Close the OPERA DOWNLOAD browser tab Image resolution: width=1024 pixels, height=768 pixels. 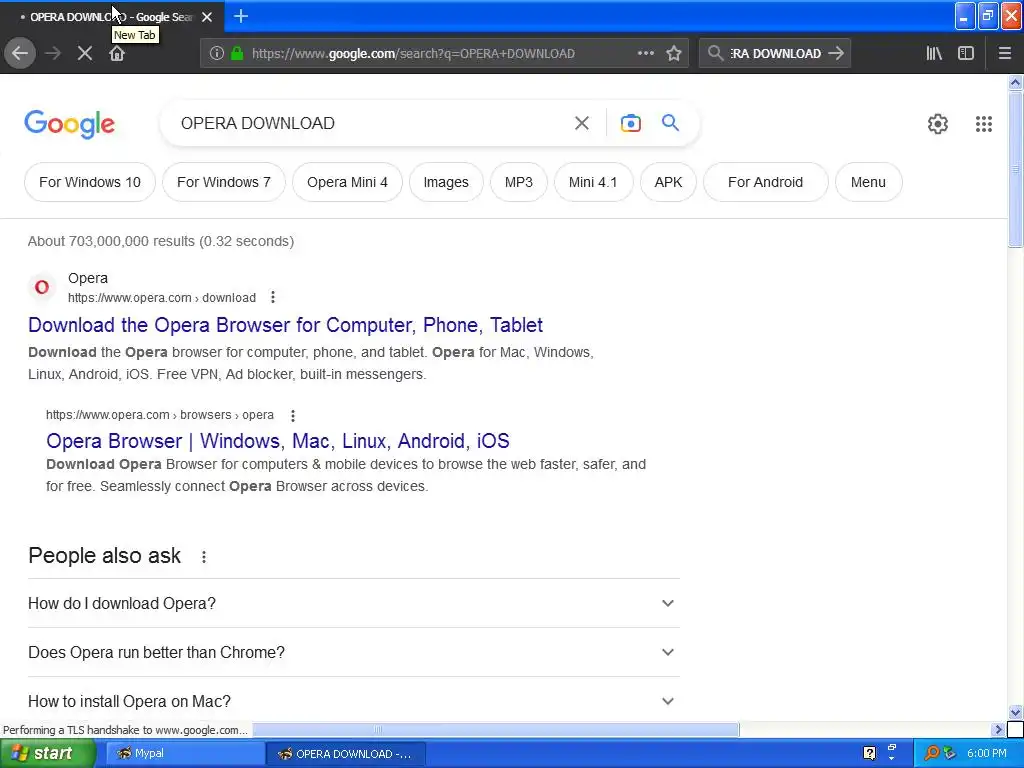click(207, 17)
